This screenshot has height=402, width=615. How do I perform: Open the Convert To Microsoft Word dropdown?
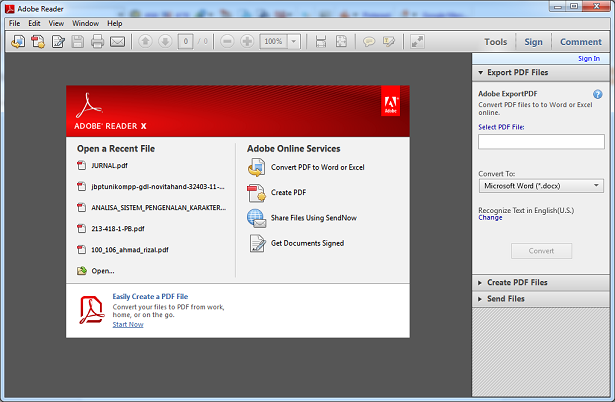point(541,186)
